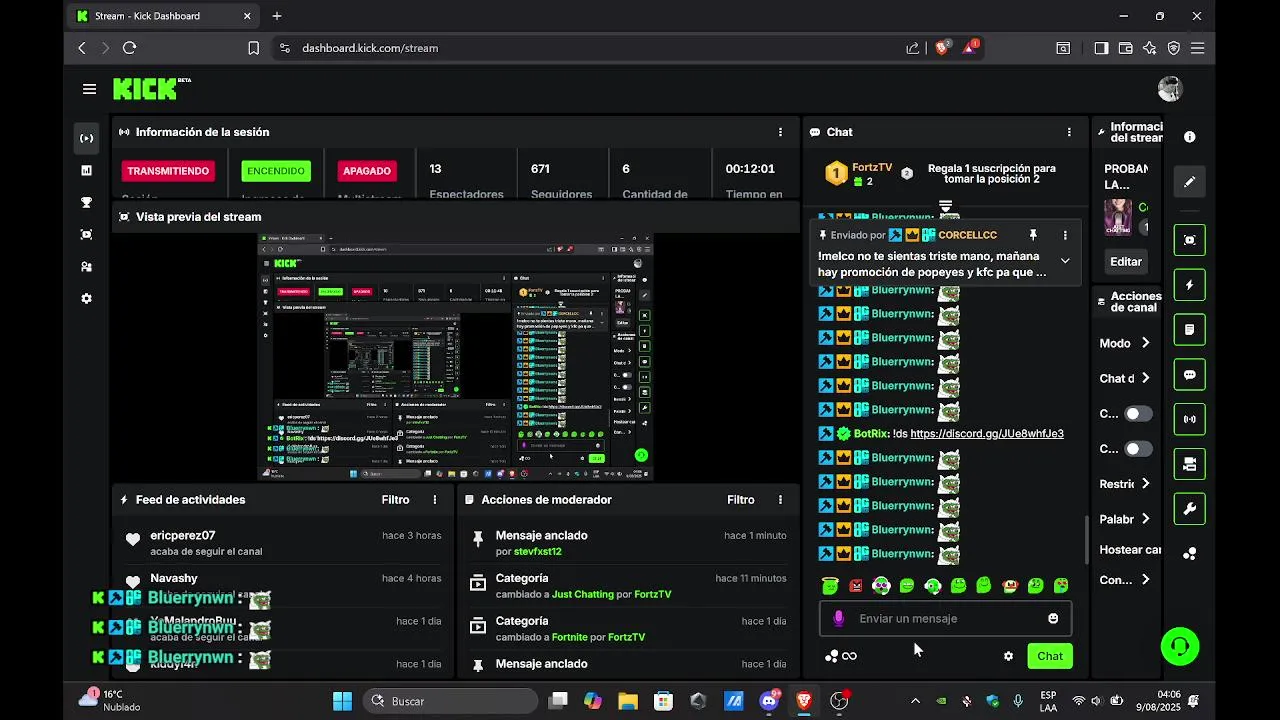Click the info icon in right toolbar
This screenshot has width=1280, height=720.
[1189, 137]
